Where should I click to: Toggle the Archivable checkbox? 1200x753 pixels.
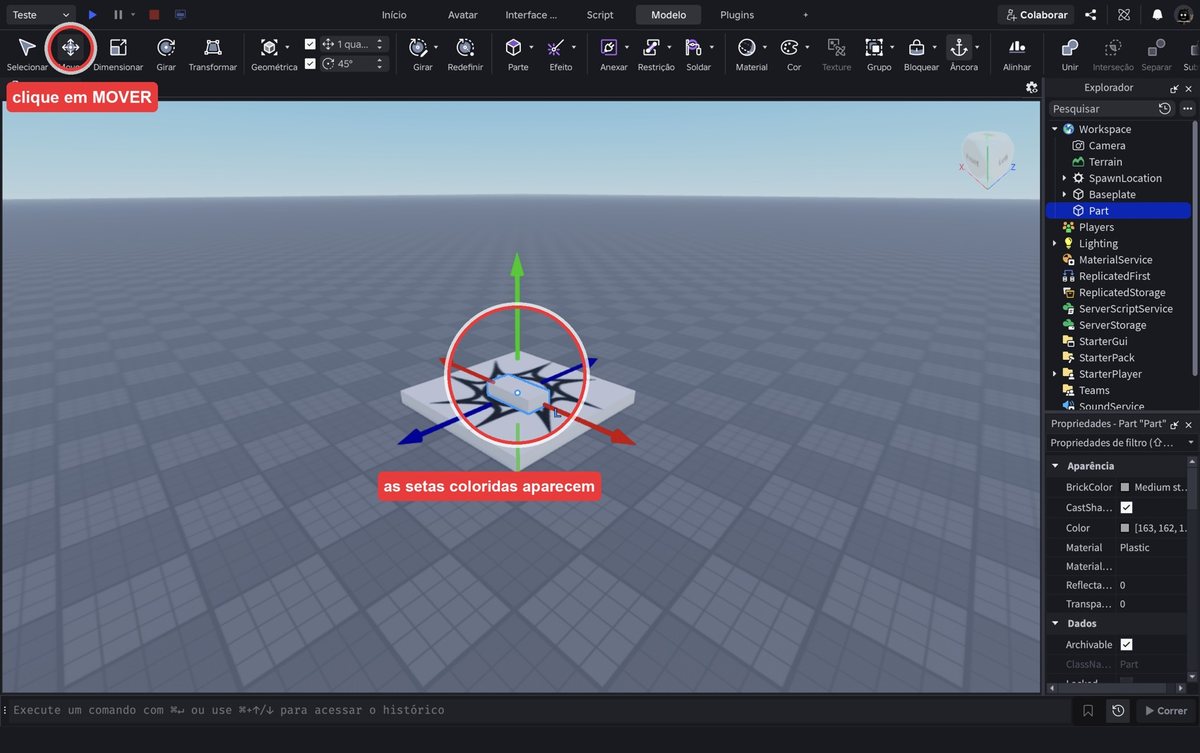click(1126, 645)
